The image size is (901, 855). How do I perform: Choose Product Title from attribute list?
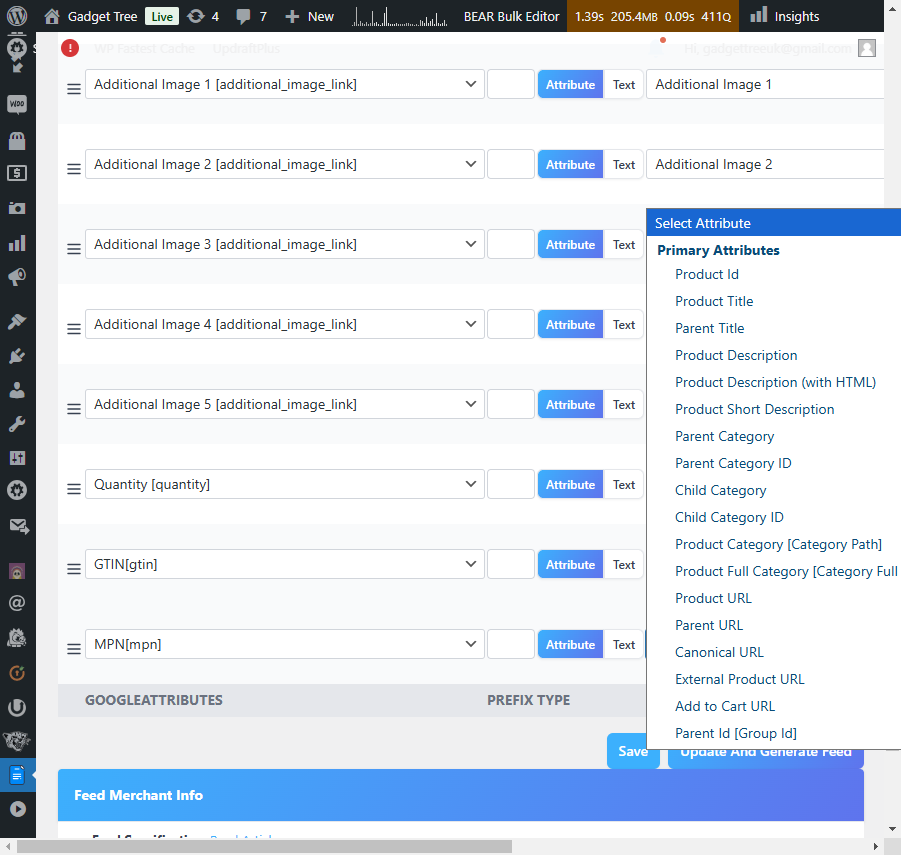tap(714, 301)
